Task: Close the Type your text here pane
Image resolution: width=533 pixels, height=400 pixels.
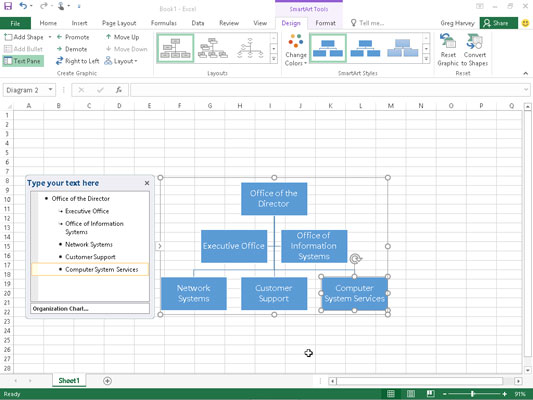Action: pos(147,183)
